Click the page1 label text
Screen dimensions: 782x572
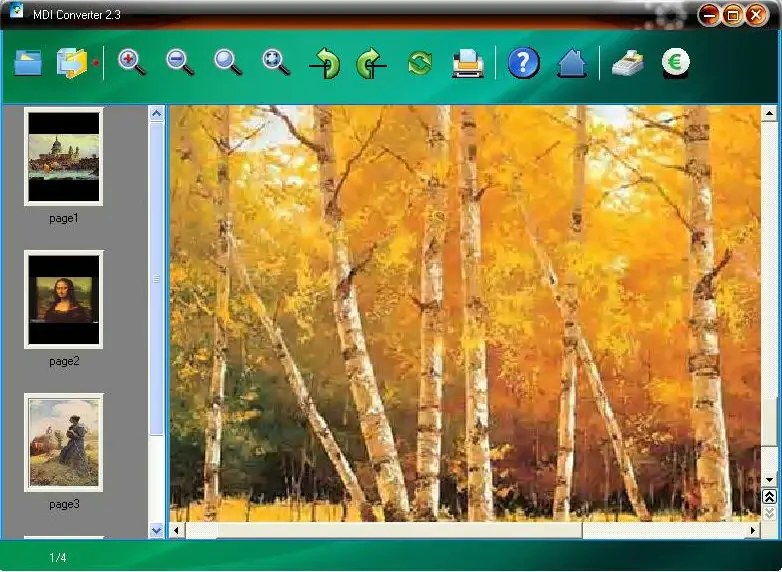point(64,218)
